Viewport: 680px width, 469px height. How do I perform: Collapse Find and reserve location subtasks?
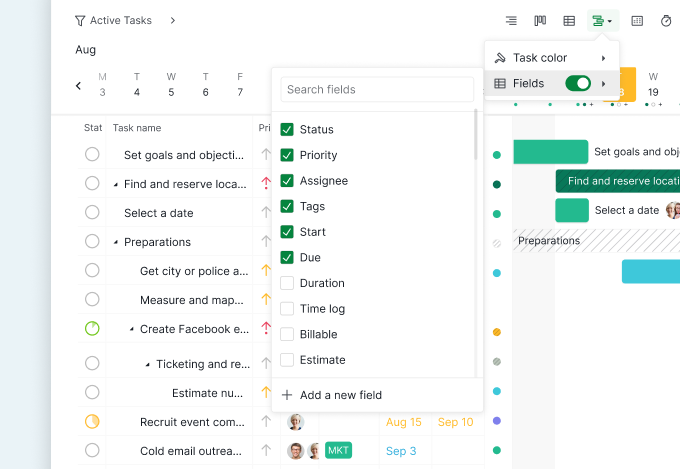[115, 184]
